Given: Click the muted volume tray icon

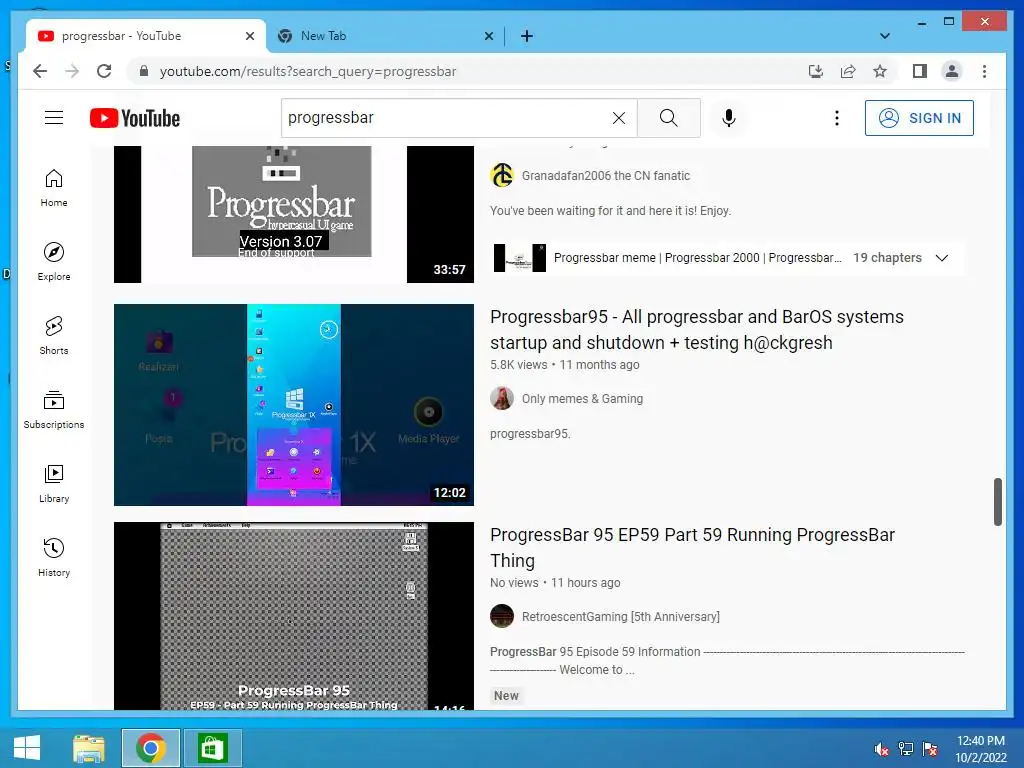Looking at the screenshot, I should [882, 749].
